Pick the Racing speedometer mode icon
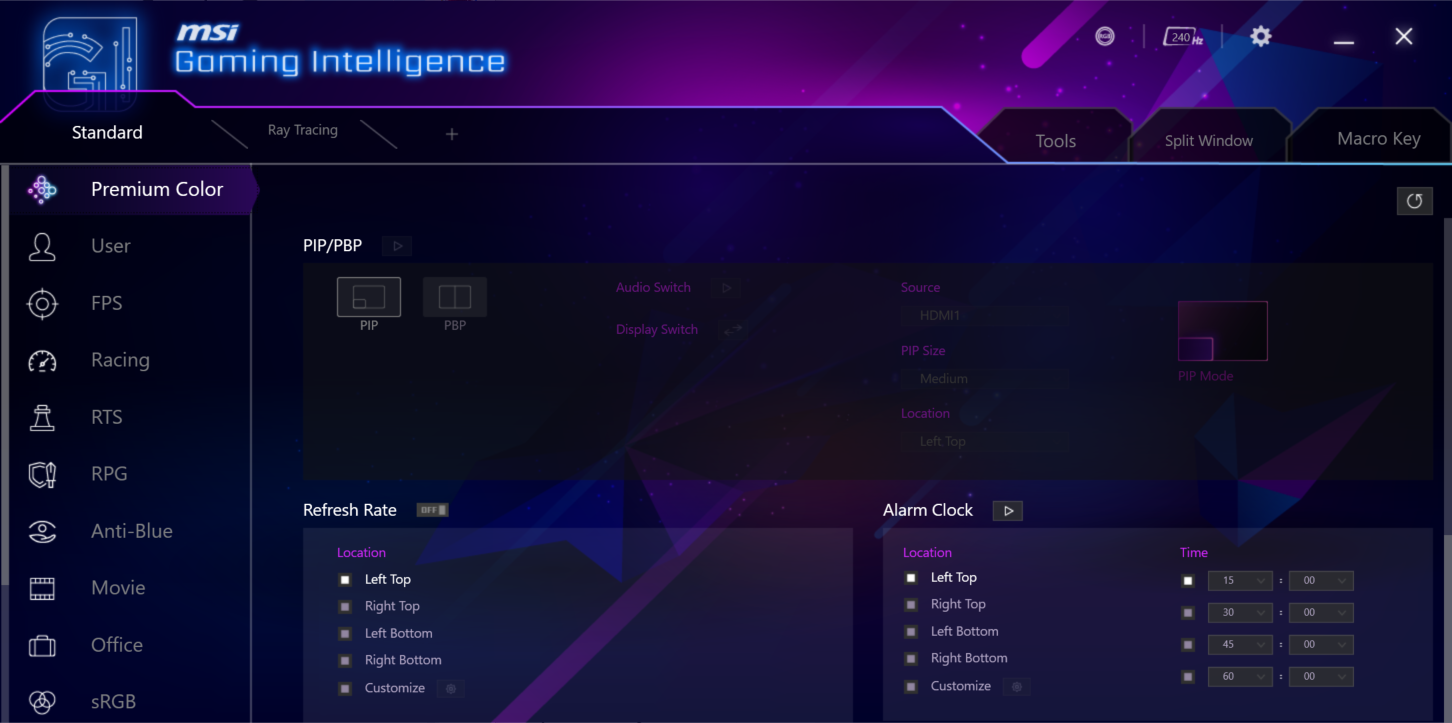This screenshot has height=723, width=1452. (x=42, y=360)
